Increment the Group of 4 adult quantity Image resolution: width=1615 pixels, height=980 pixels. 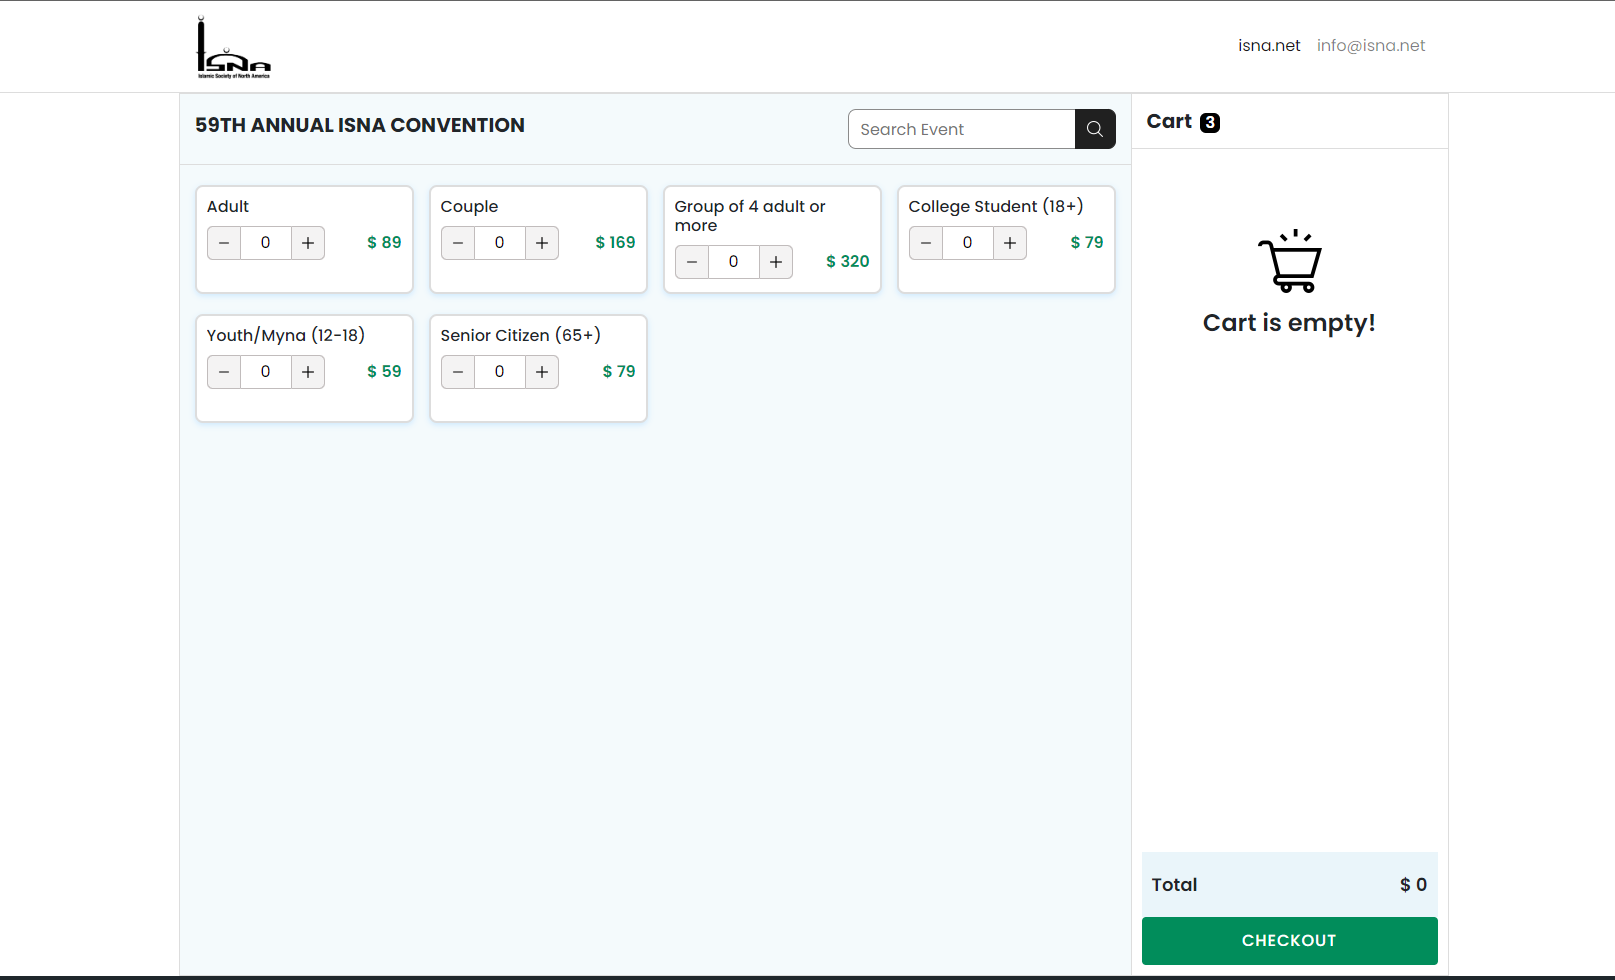(775, 261)
